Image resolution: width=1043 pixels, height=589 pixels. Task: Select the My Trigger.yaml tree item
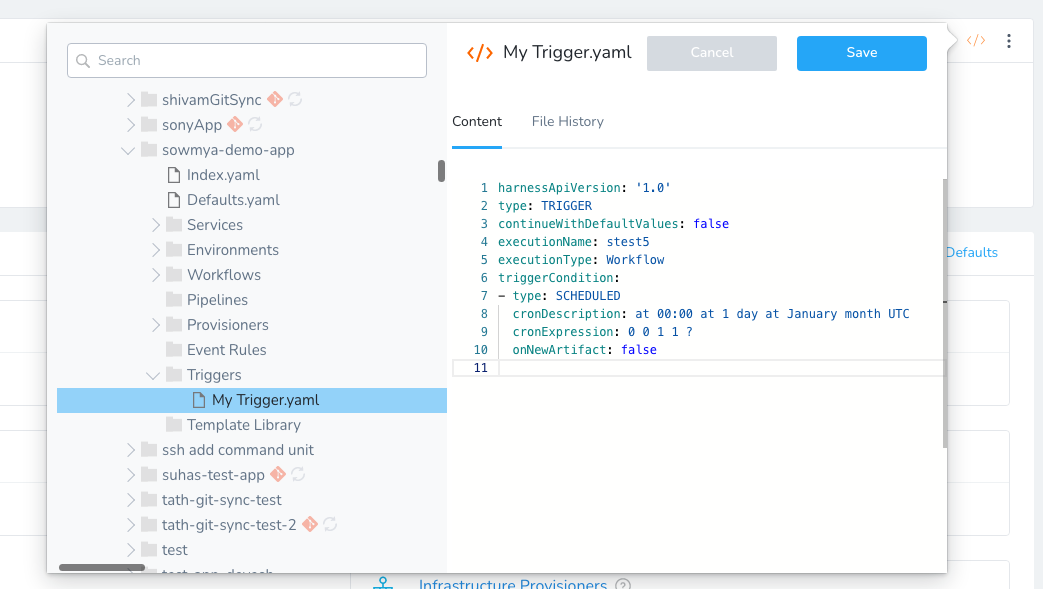click(x=252, y=400)
